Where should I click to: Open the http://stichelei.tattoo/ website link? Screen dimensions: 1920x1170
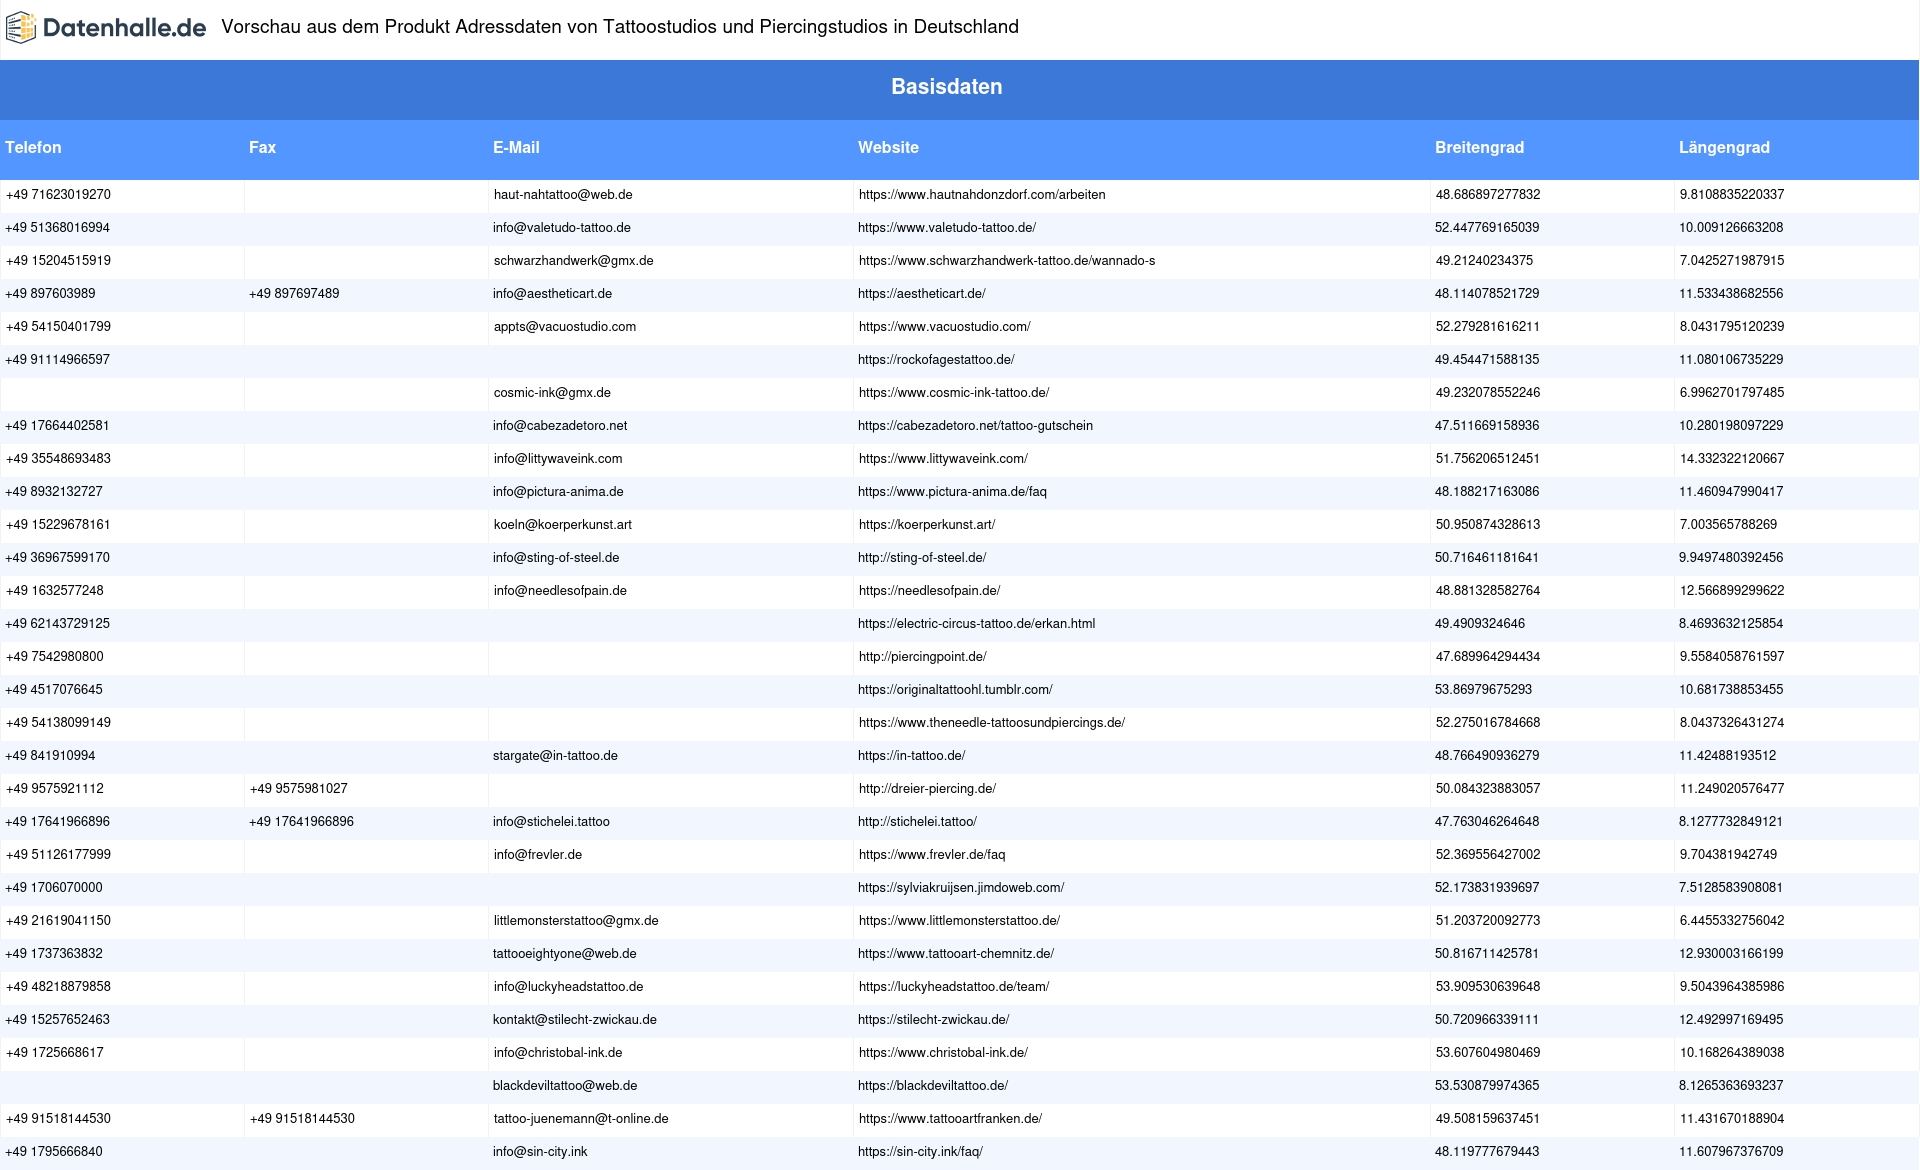[917, 822]
